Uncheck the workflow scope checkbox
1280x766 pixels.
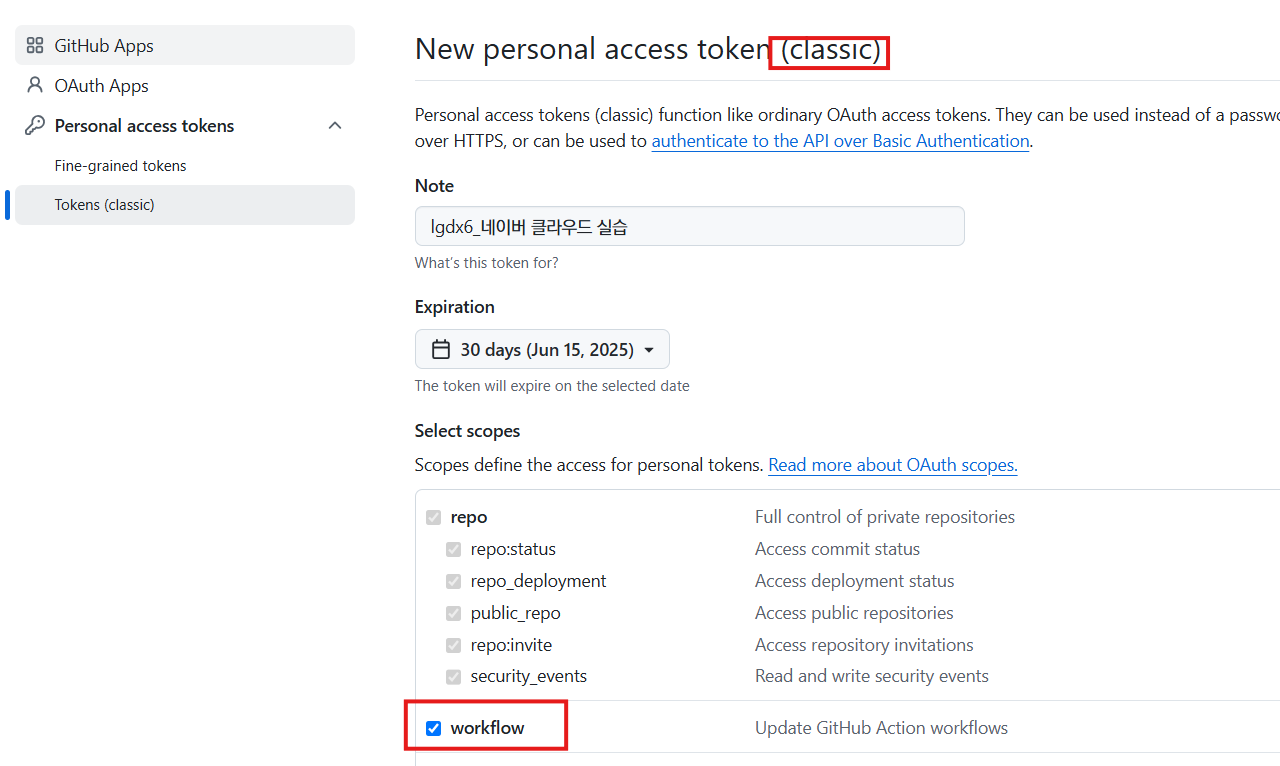433,728
